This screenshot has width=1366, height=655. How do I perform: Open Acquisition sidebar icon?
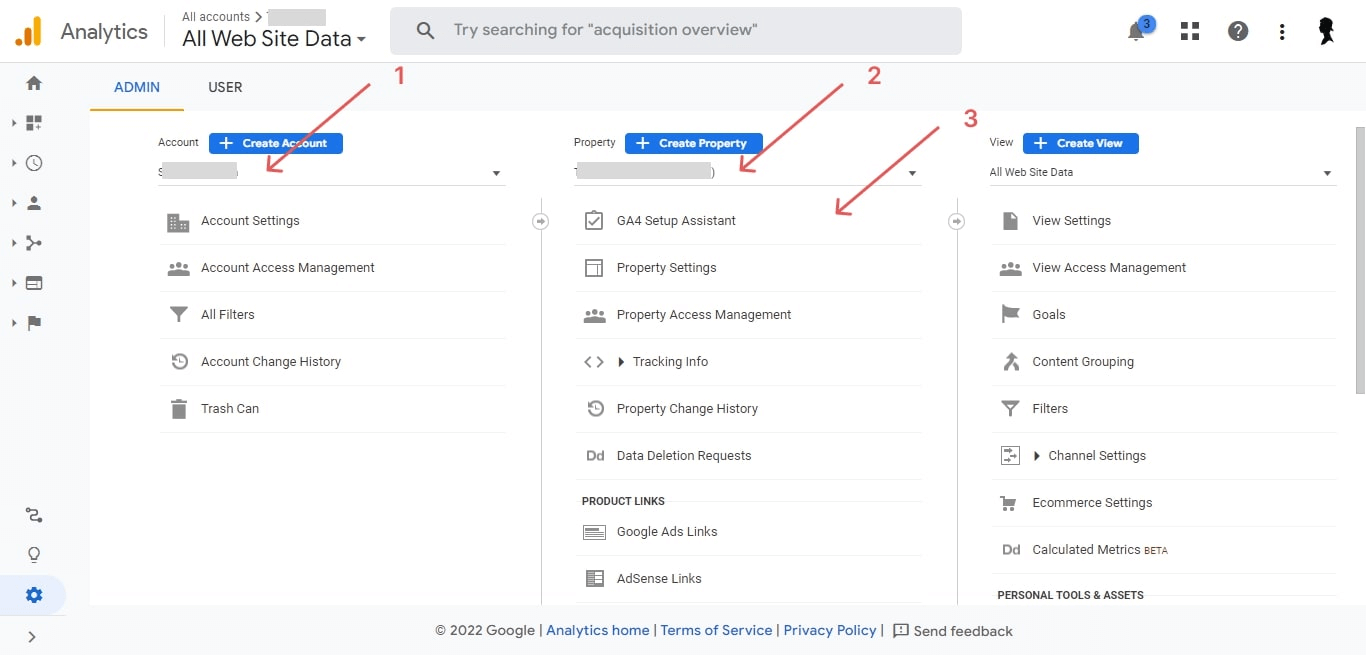[x=34, y=243]
